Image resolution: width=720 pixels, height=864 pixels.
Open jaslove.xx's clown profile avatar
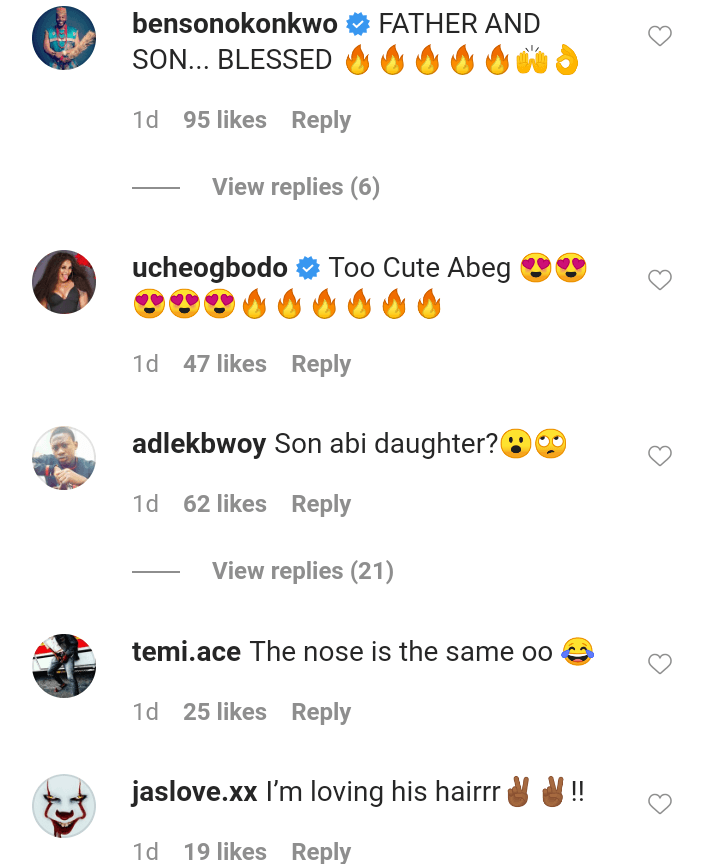click(x=64, y=805)
